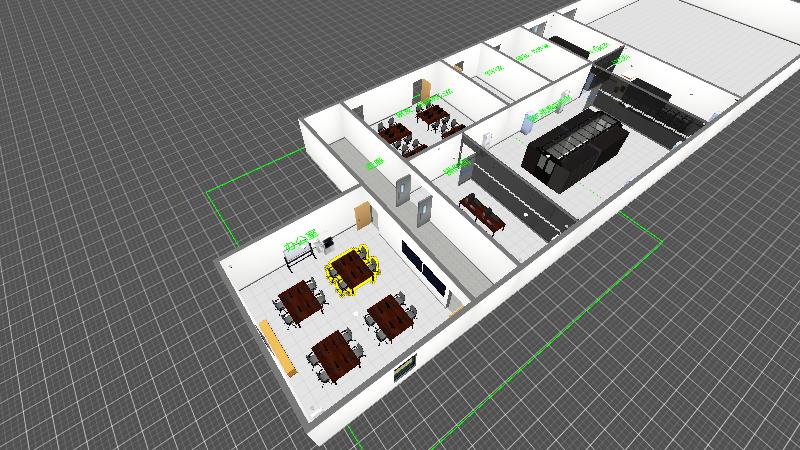Open the meeting room's wooden door
Viewport: 800px width, 450px height.
[424, 91]
